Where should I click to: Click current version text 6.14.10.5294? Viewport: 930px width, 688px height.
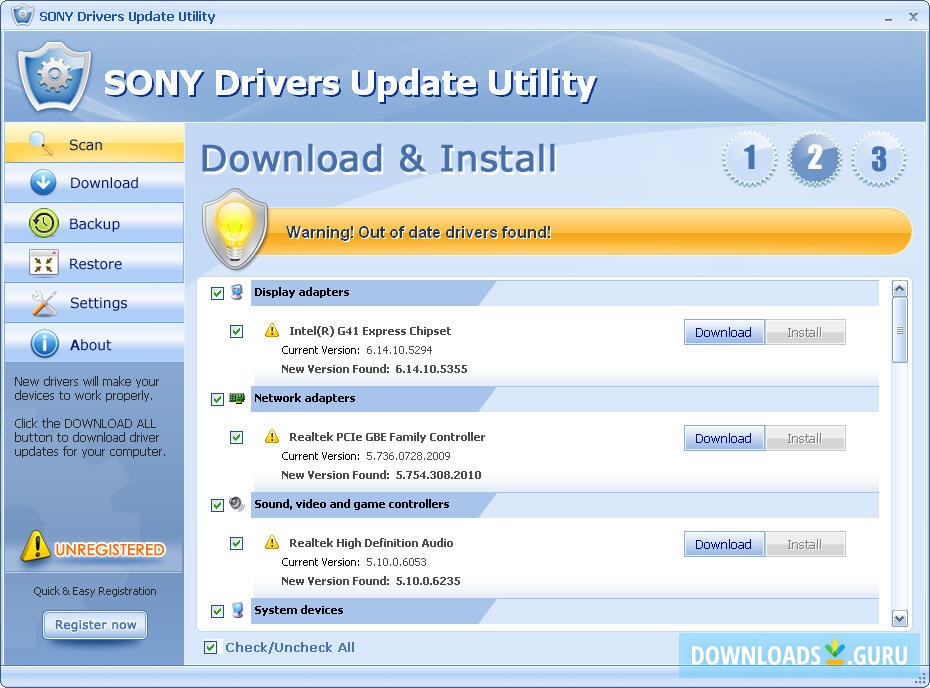tap(399, 350)
